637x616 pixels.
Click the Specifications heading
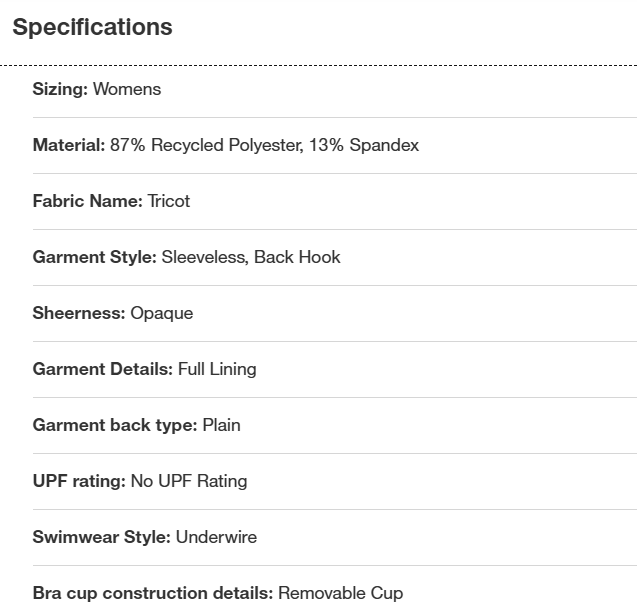point(92,27)
